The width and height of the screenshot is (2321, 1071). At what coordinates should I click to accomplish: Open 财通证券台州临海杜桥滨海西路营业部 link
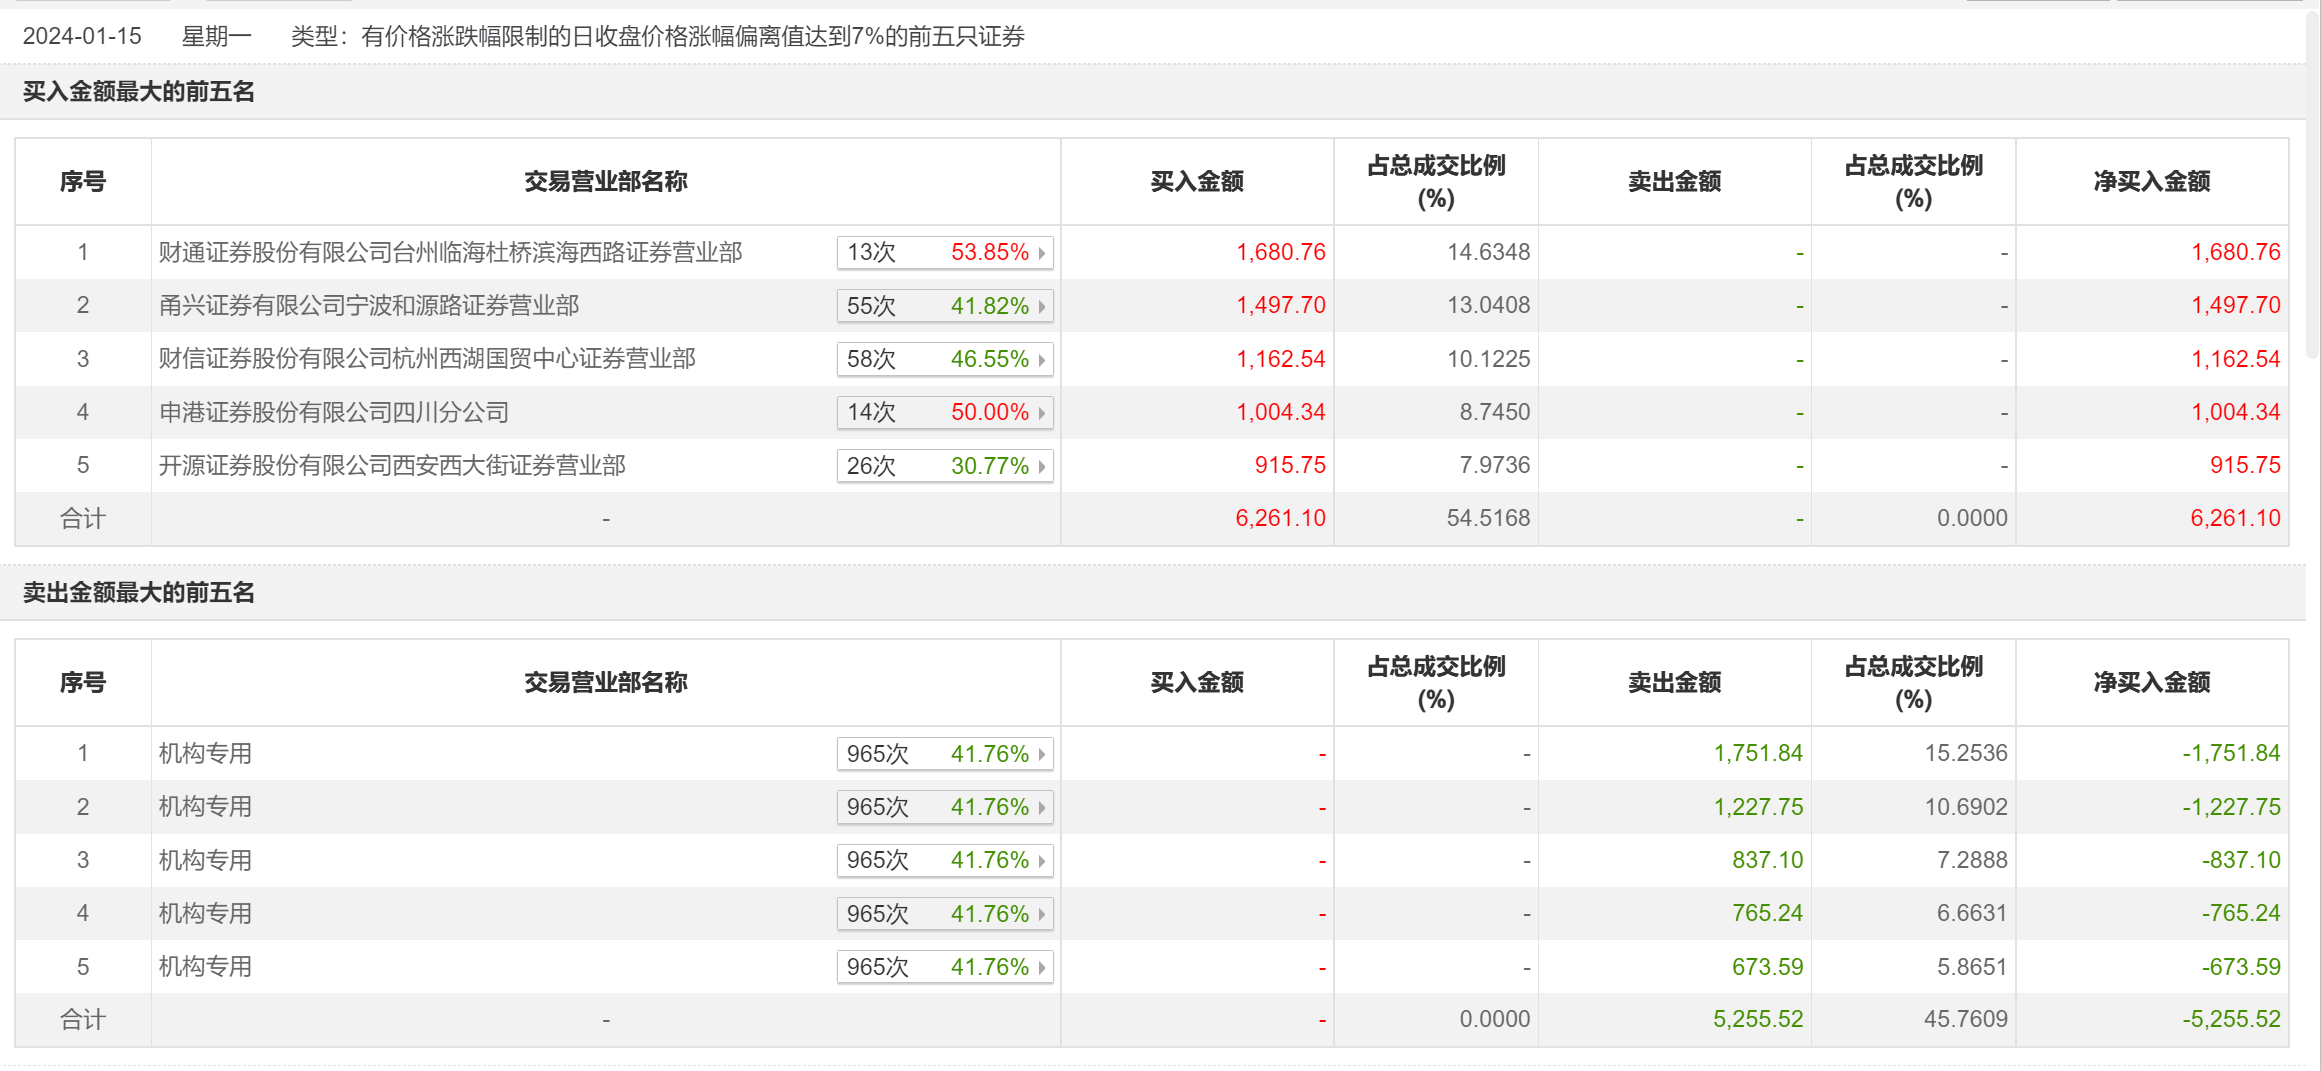tap(450, 253)
